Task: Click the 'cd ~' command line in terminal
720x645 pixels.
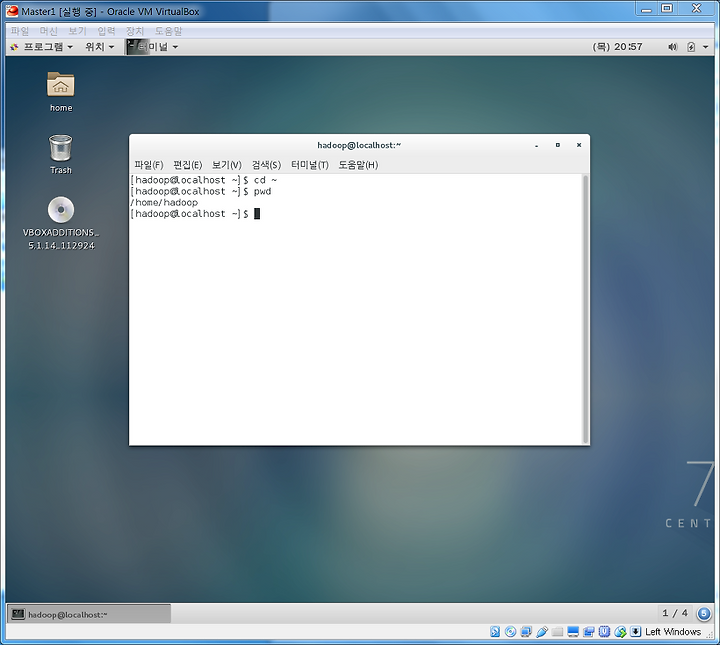Action: point(203,180)
